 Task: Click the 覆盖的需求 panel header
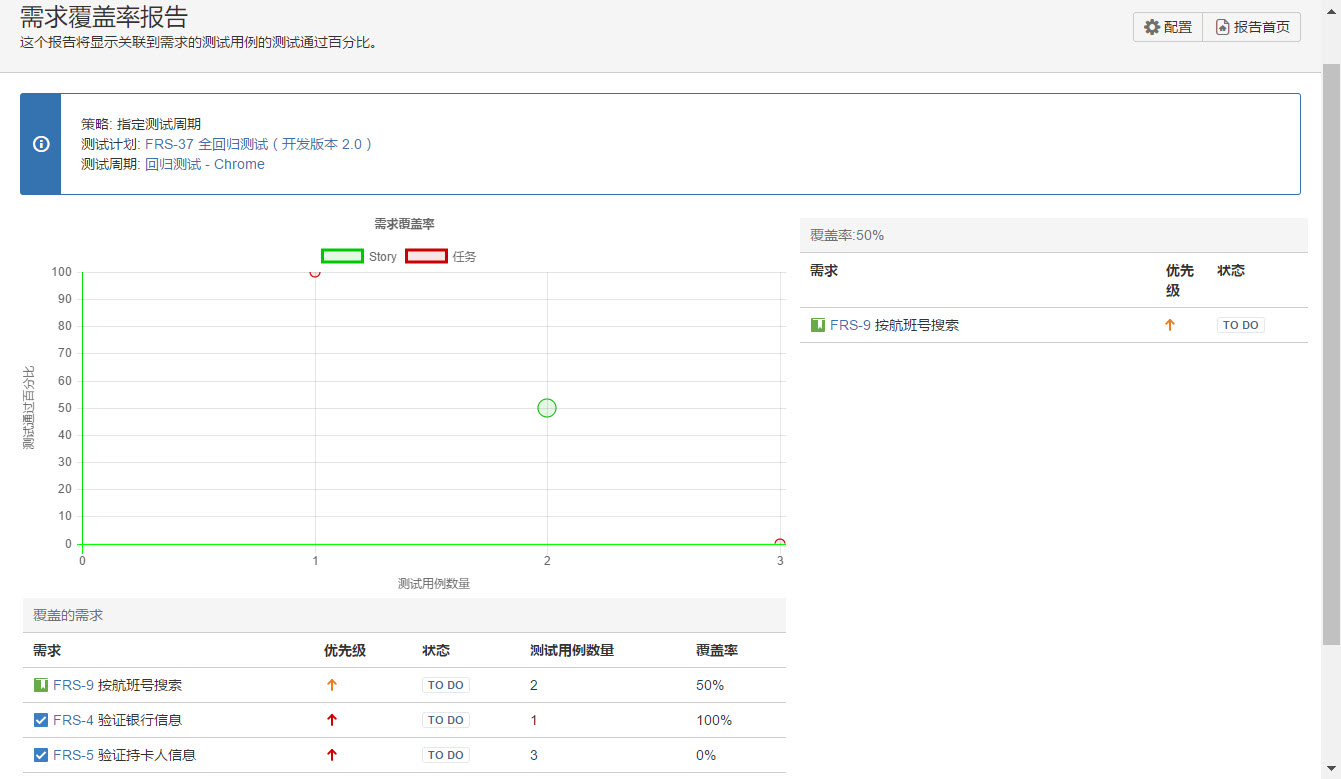click(404, 615)
